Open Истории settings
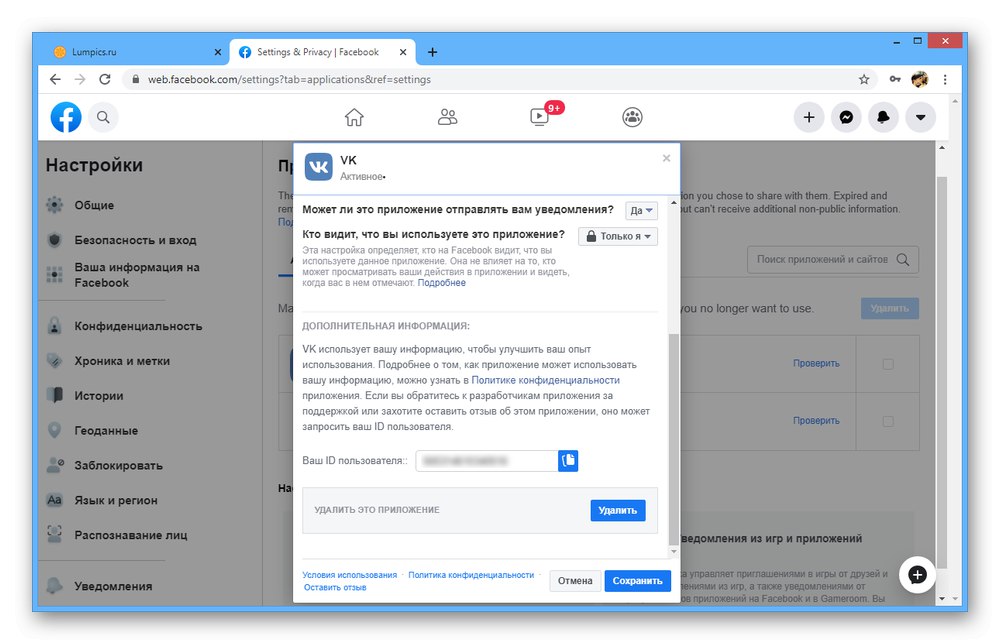Screen dimensions: 1000x644 [x=99, y=395]
